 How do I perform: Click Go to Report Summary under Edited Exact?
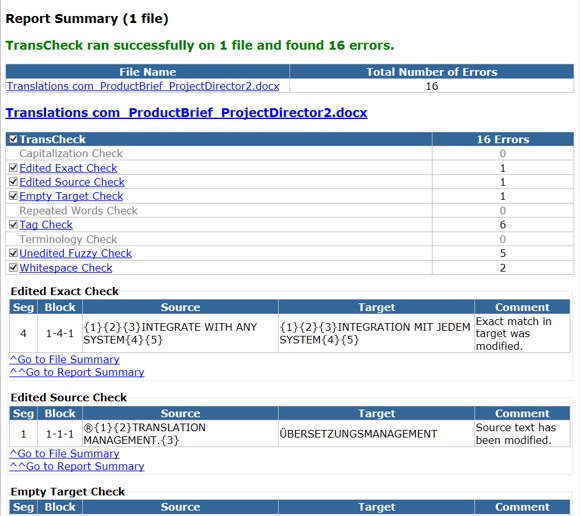[x=77, y=372]
